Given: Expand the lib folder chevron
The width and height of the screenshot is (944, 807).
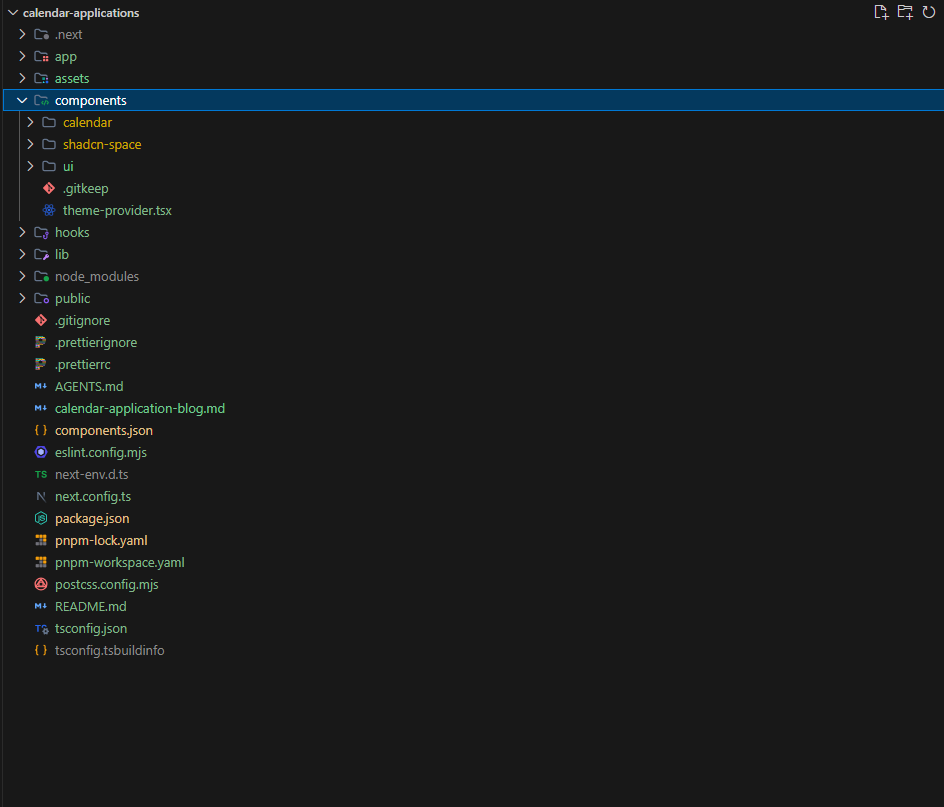Looking at the screenshot, I should coord(22,254).
